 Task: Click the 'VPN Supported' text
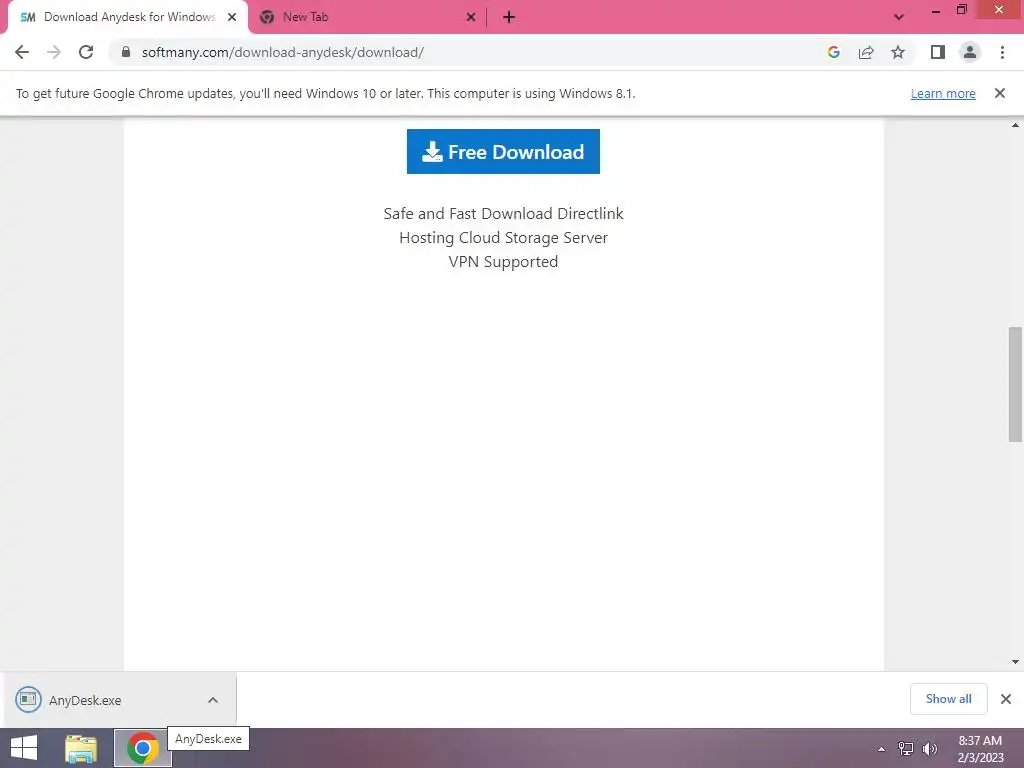(x=503, y=262)
